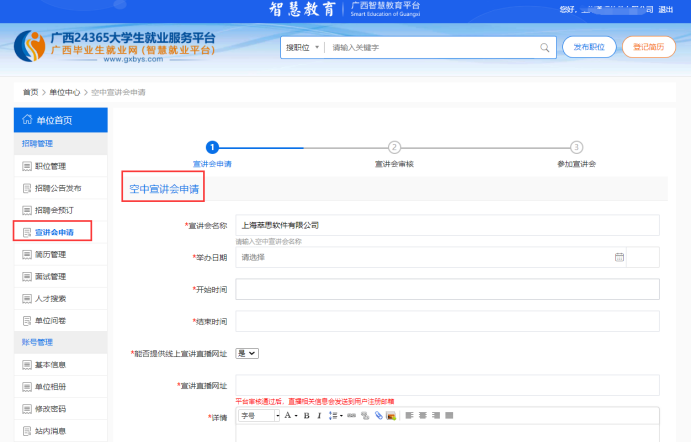The image size is (692, 443).
Task: Expand the font color dropdown arrow
Action: 296,416
